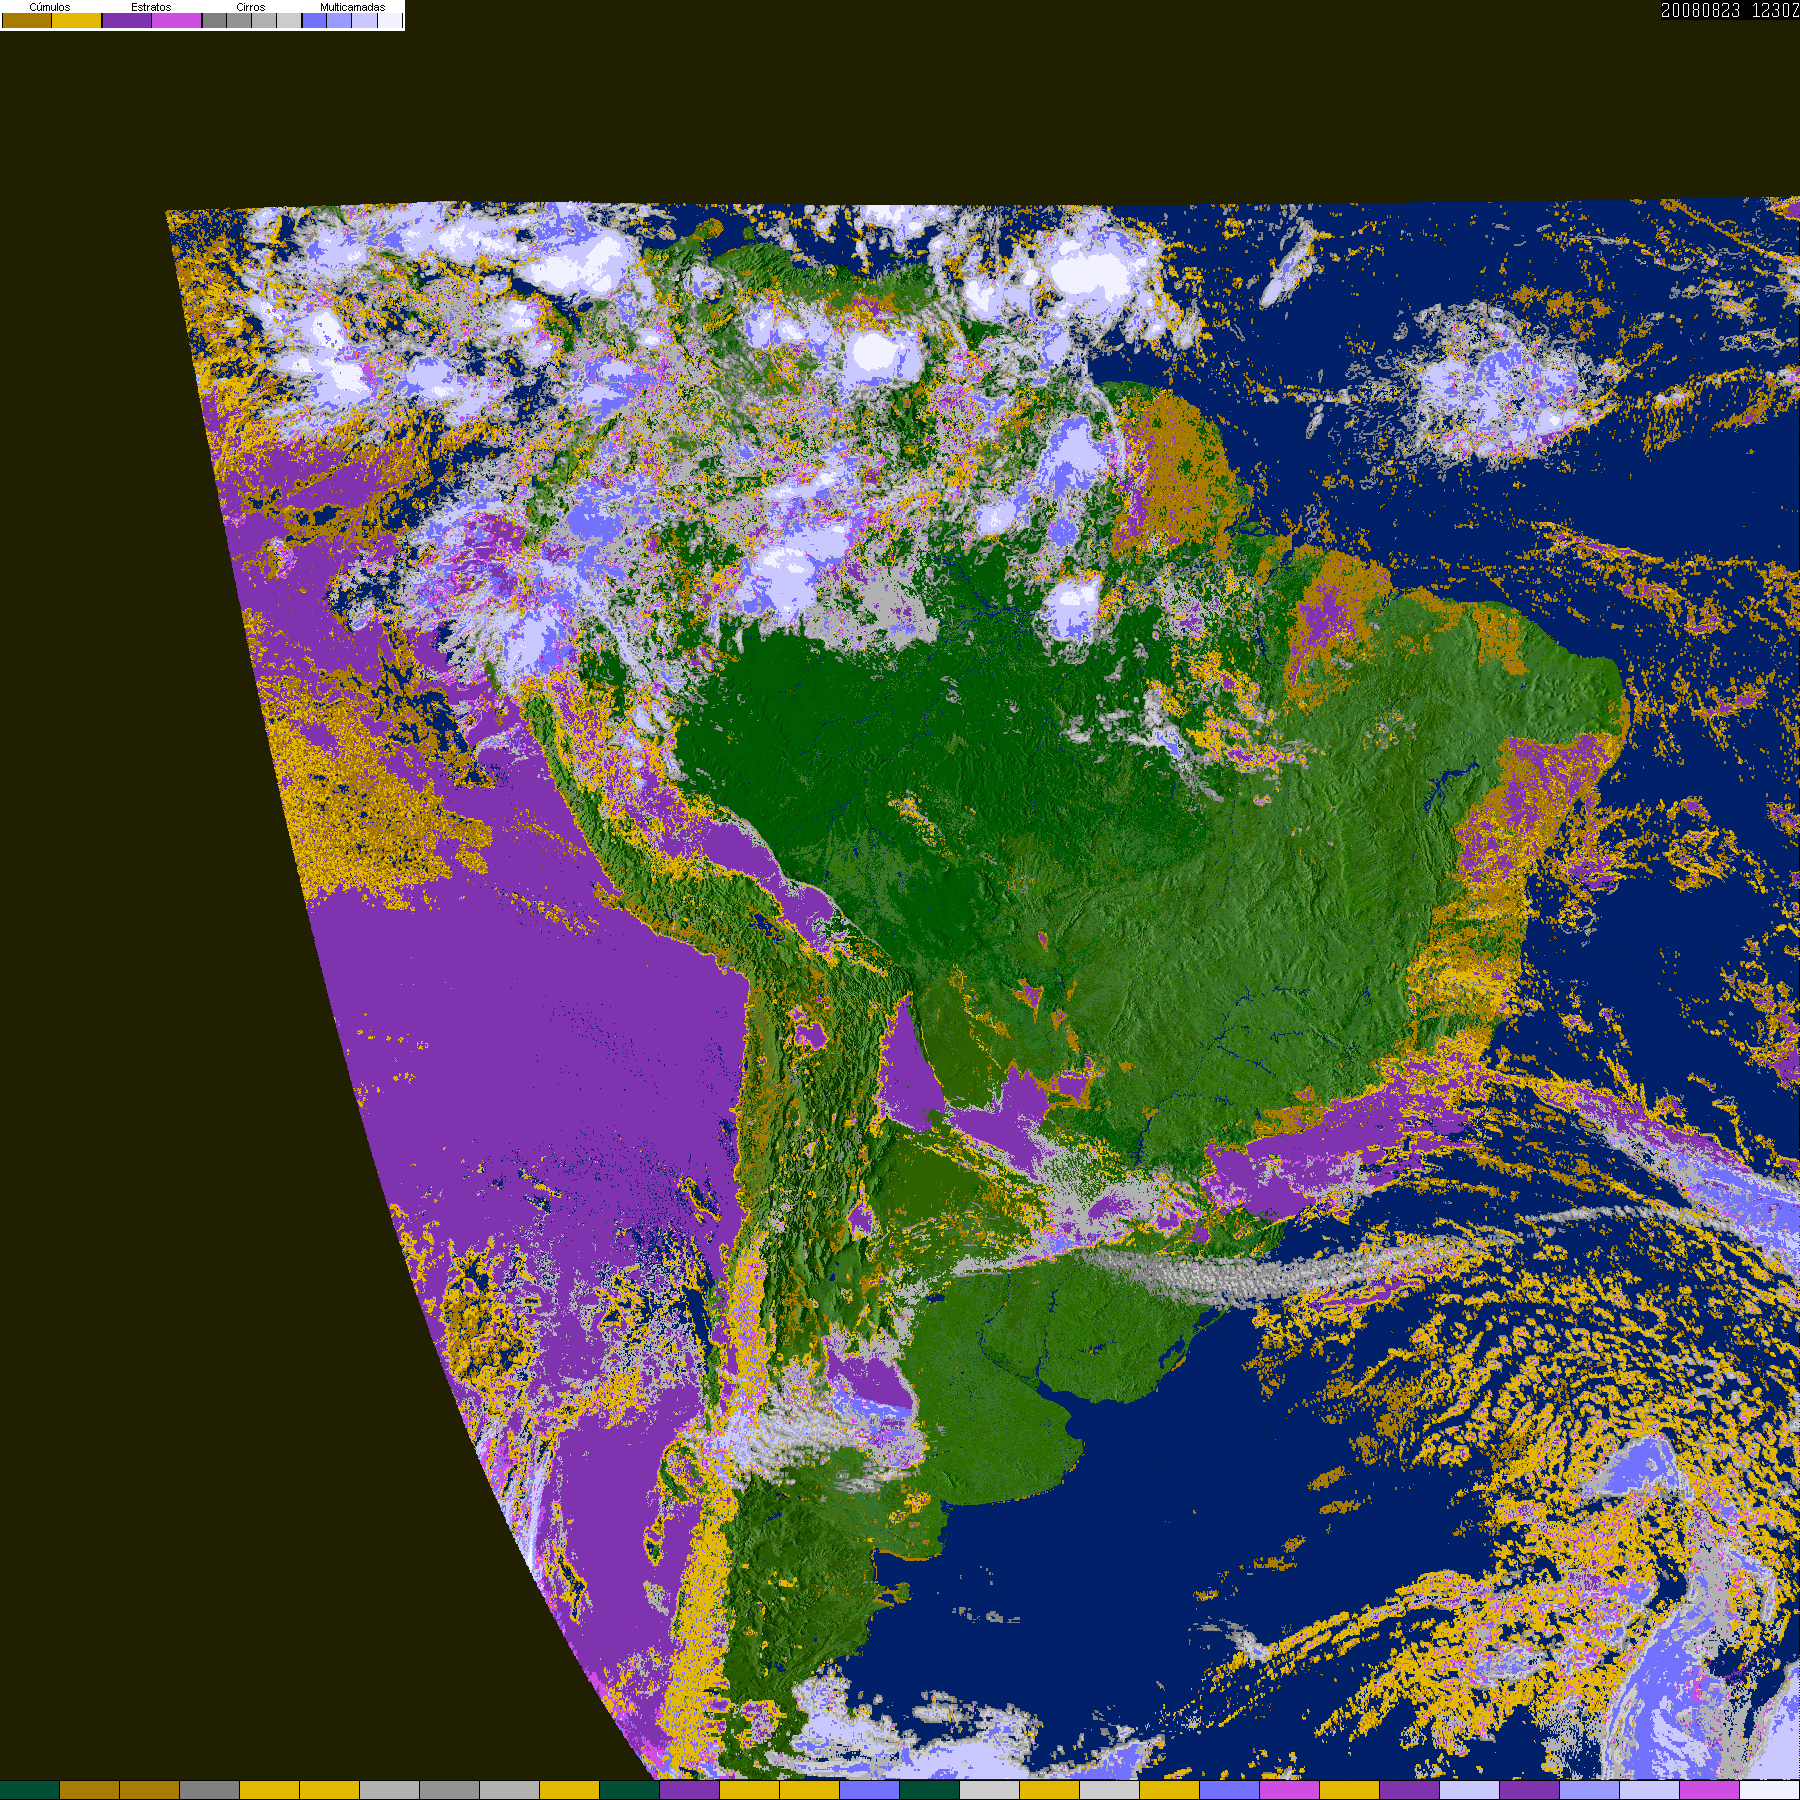Click the lightest gray Cirros legend swatch
The image size is (1800, 1800).
(289, 20)
